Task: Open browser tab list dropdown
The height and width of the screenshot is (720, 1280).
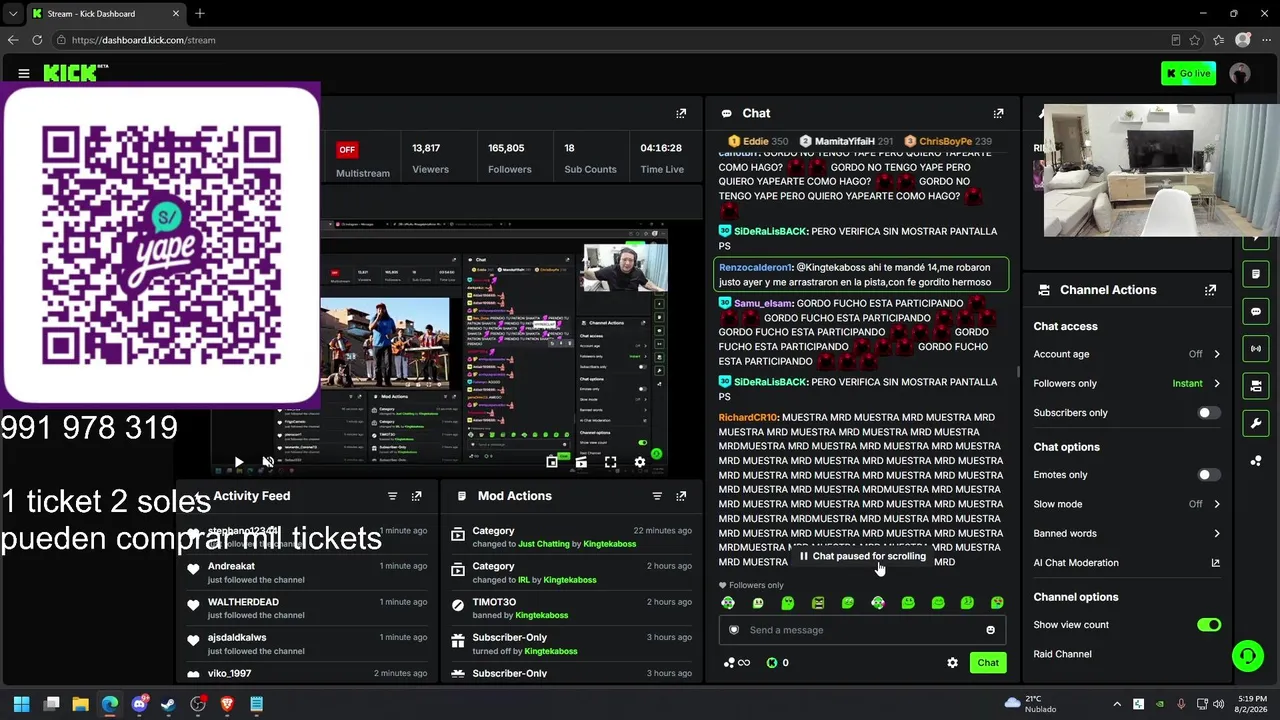Action: (x=12, y=14)
